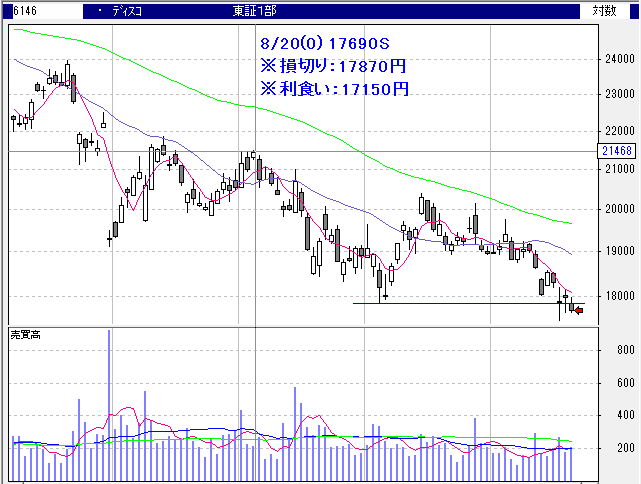Click the 18000 price axis label
The image size is (641, 484).
(616, 296)
